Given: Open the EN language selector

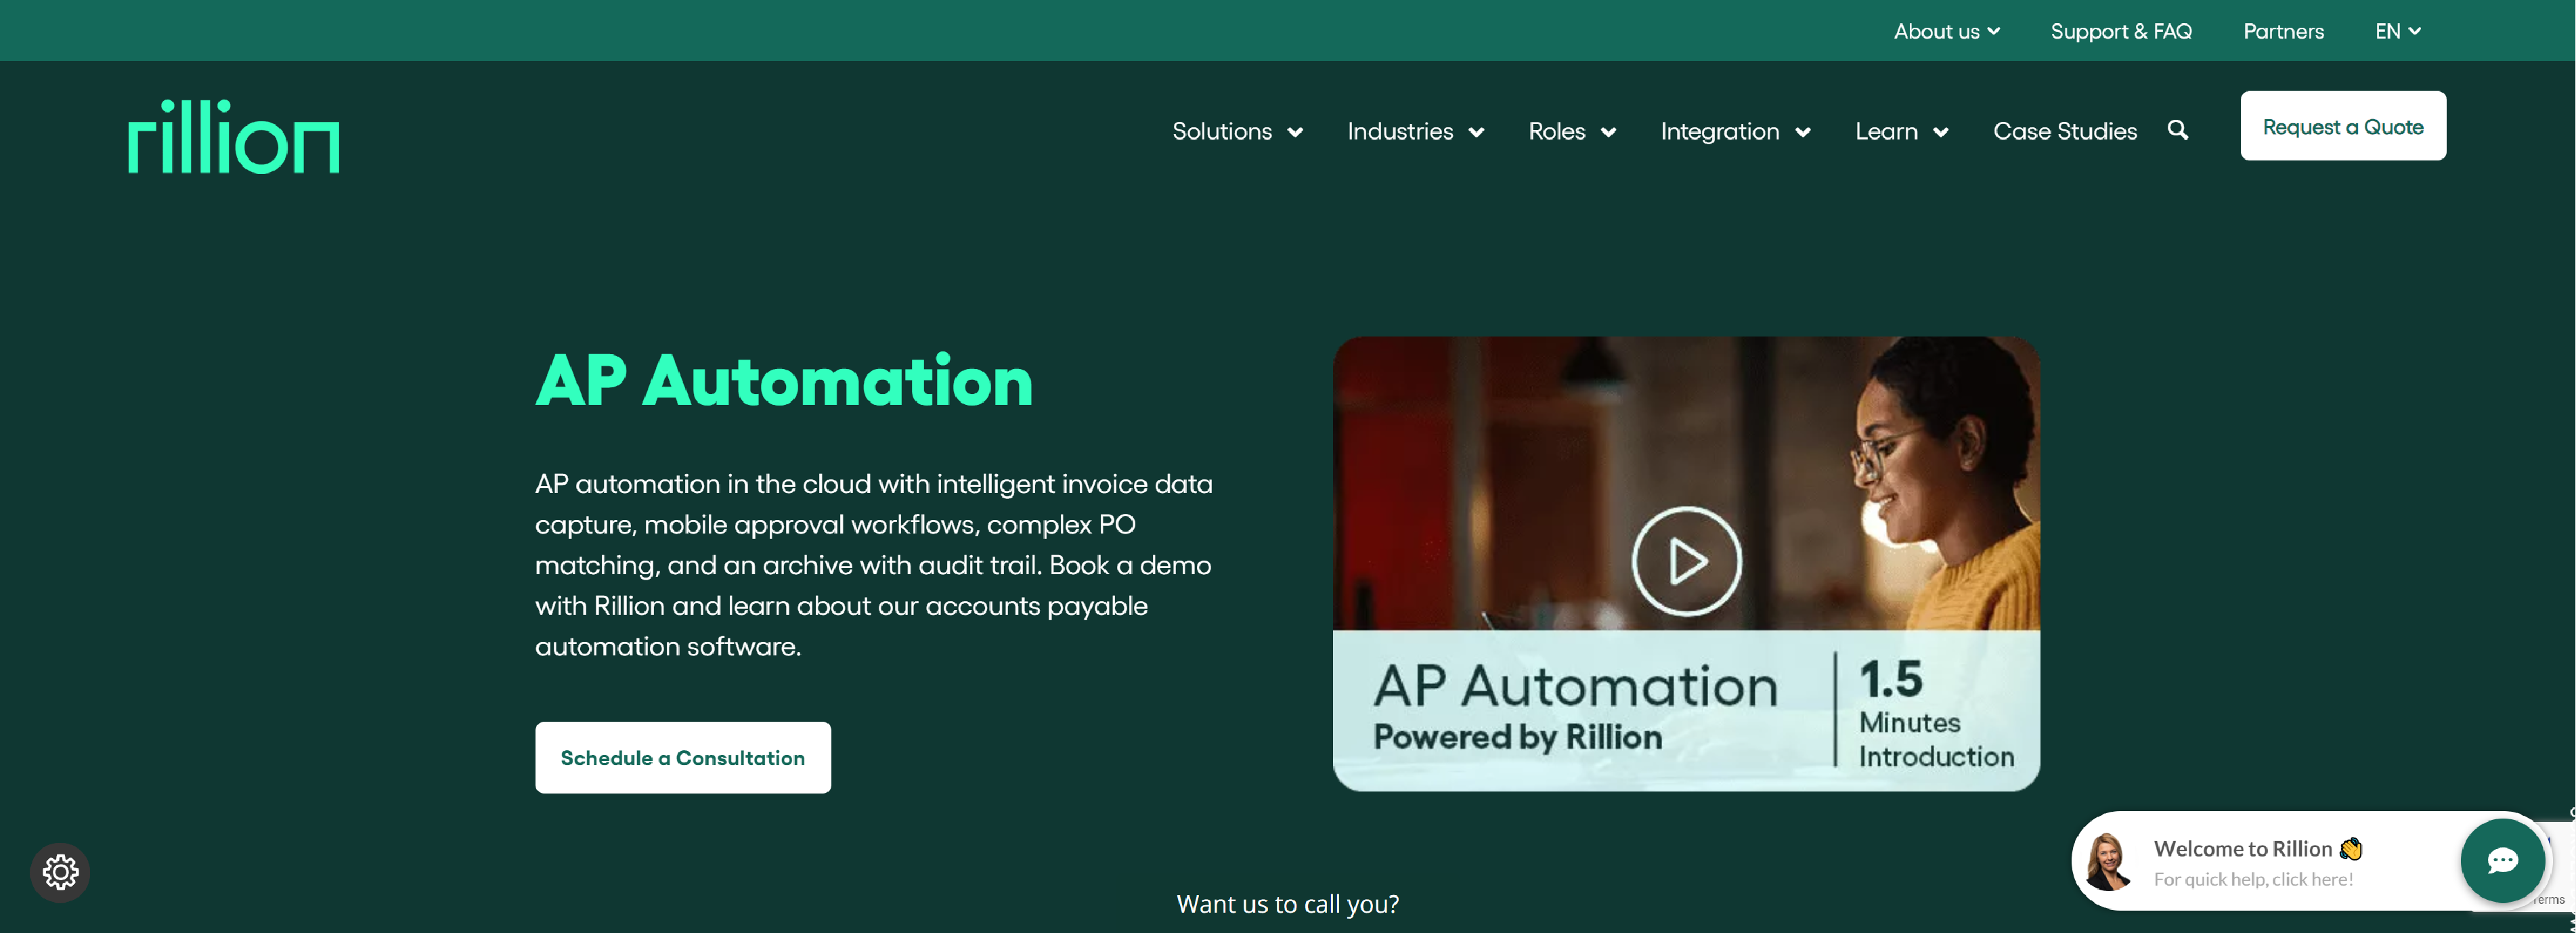Looking at the screenshot, I should point(2398,31).
